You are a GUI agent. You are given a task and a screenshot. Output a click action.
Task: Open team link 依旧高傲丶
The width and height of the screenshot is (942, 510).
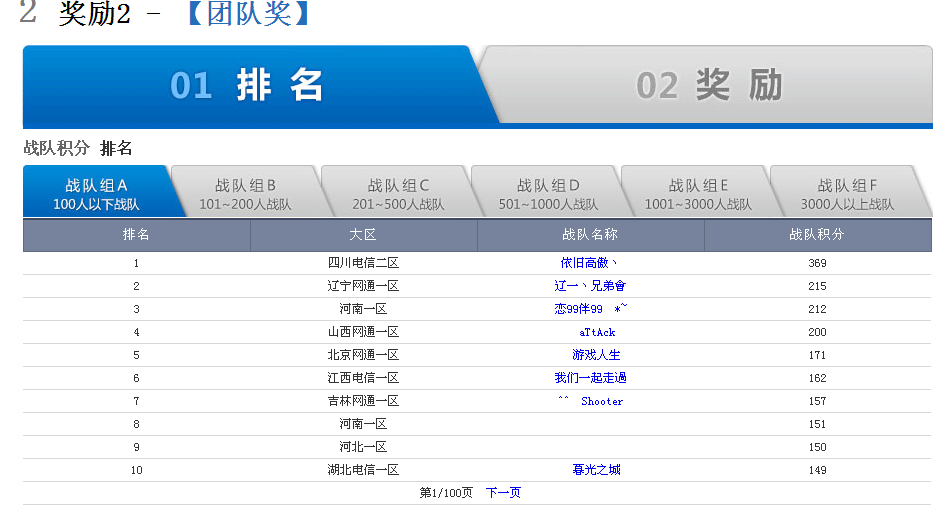pyautogui.click(x=589, y=263)
